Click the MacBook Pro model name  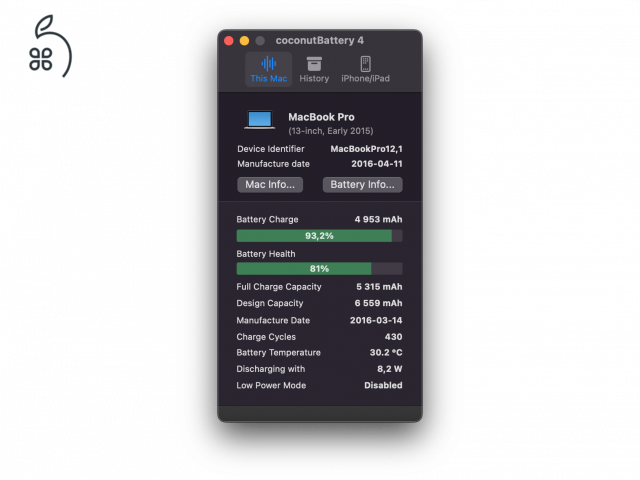[x=321, y=117]
